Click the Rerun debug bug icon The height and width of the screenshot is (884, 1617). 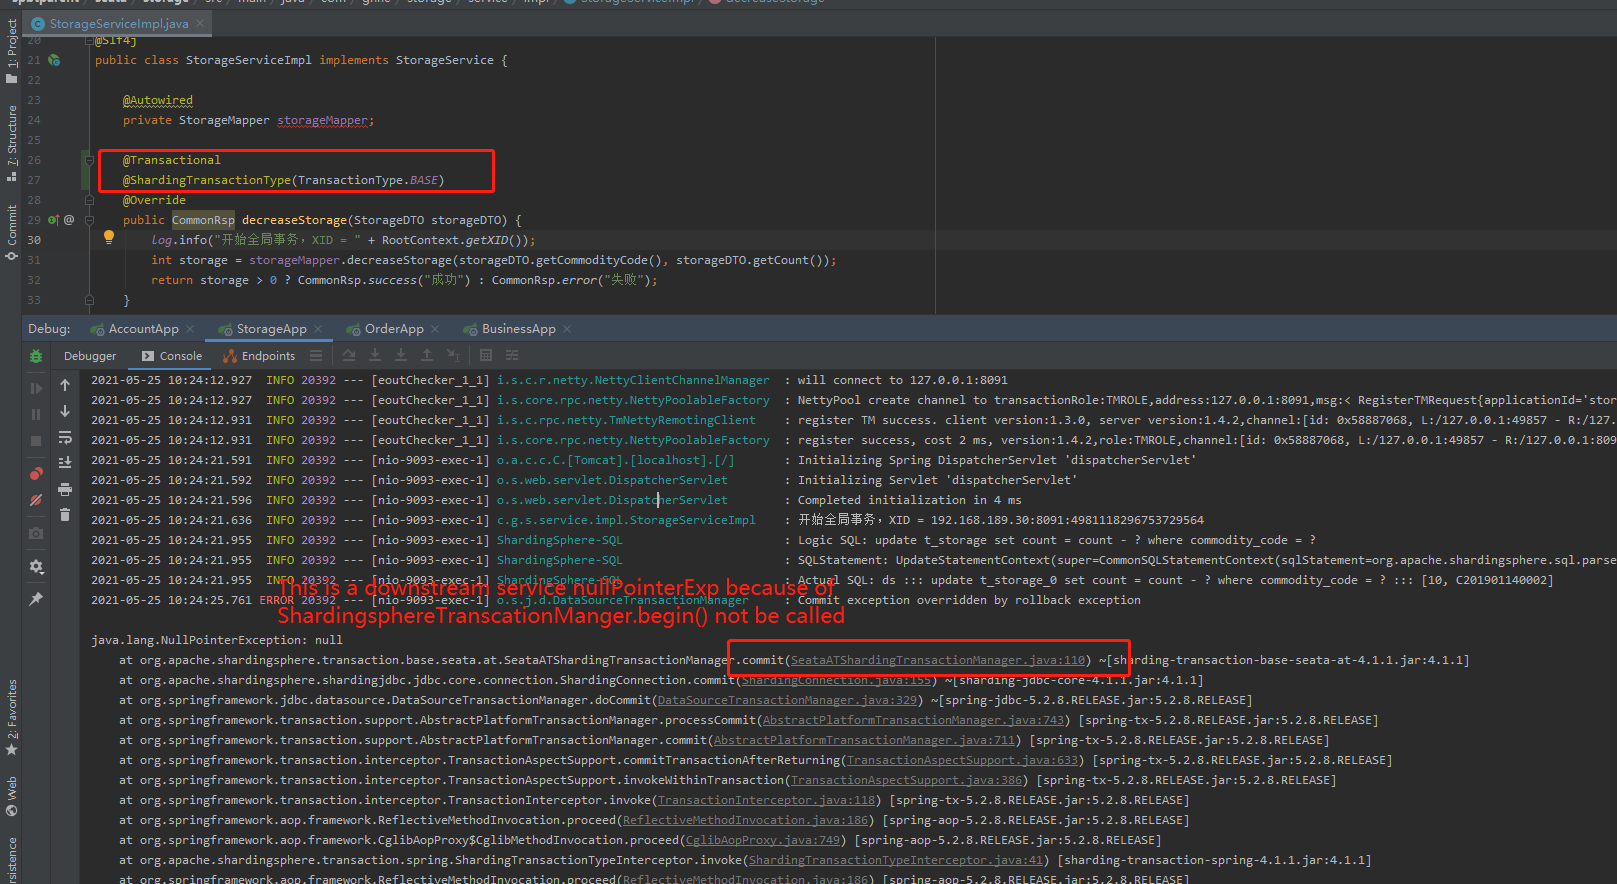pos(36,356)
